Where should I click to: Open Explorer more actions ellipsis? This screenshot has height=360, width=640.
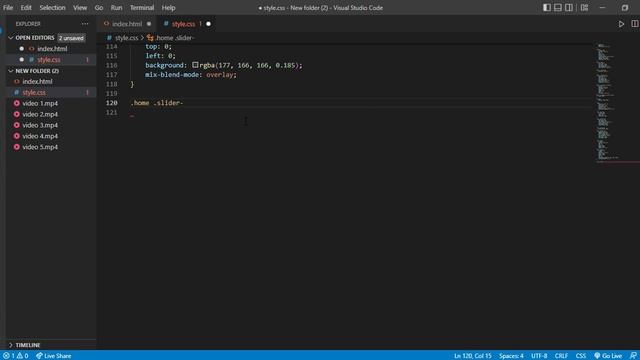point(85,24)
